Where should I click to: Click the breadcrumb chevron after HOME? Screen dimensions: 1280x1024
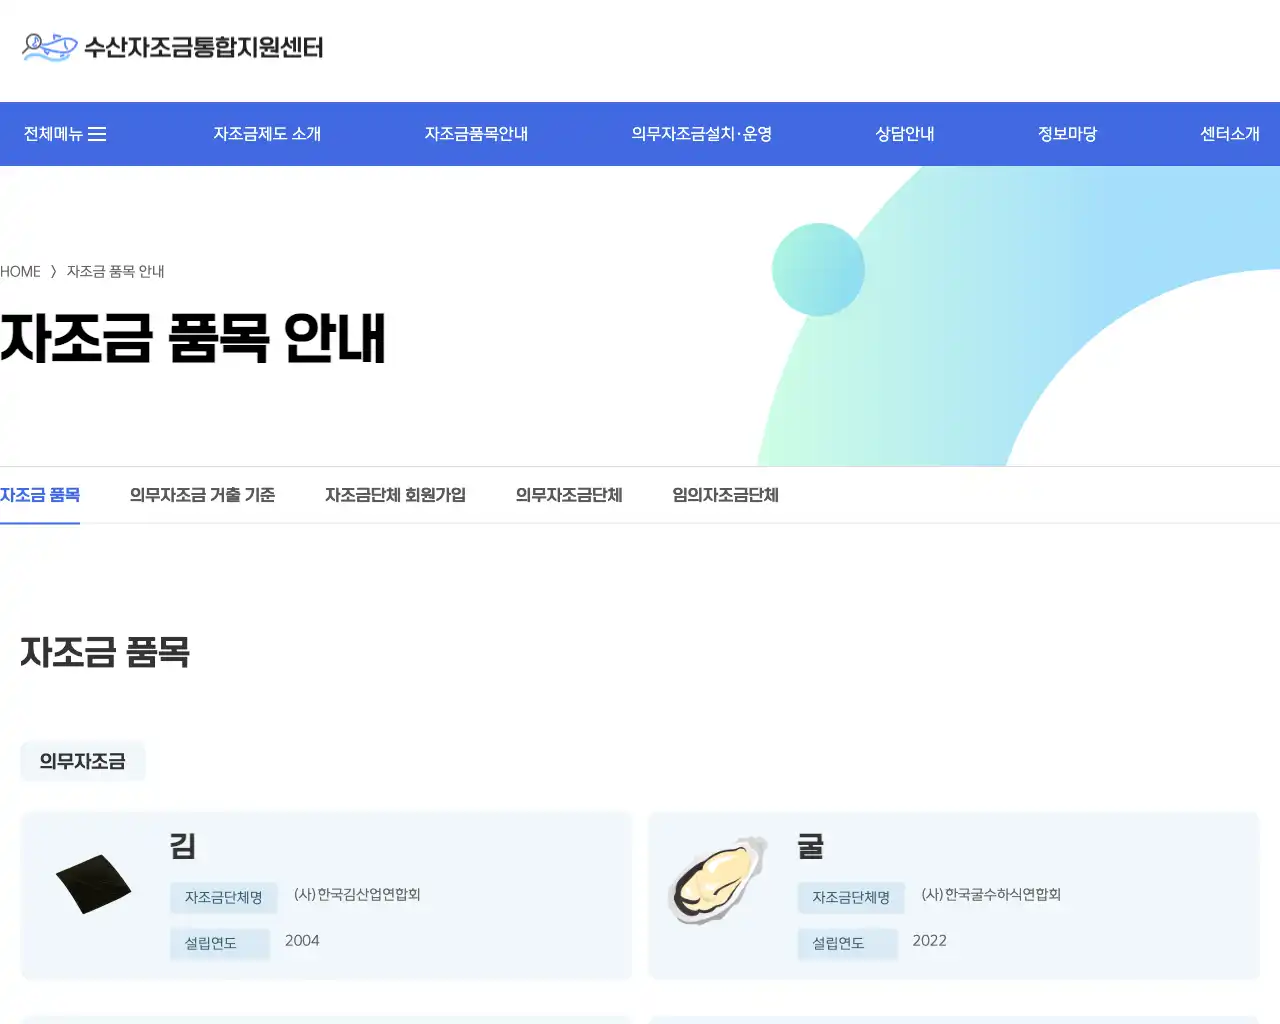(54, 271)
